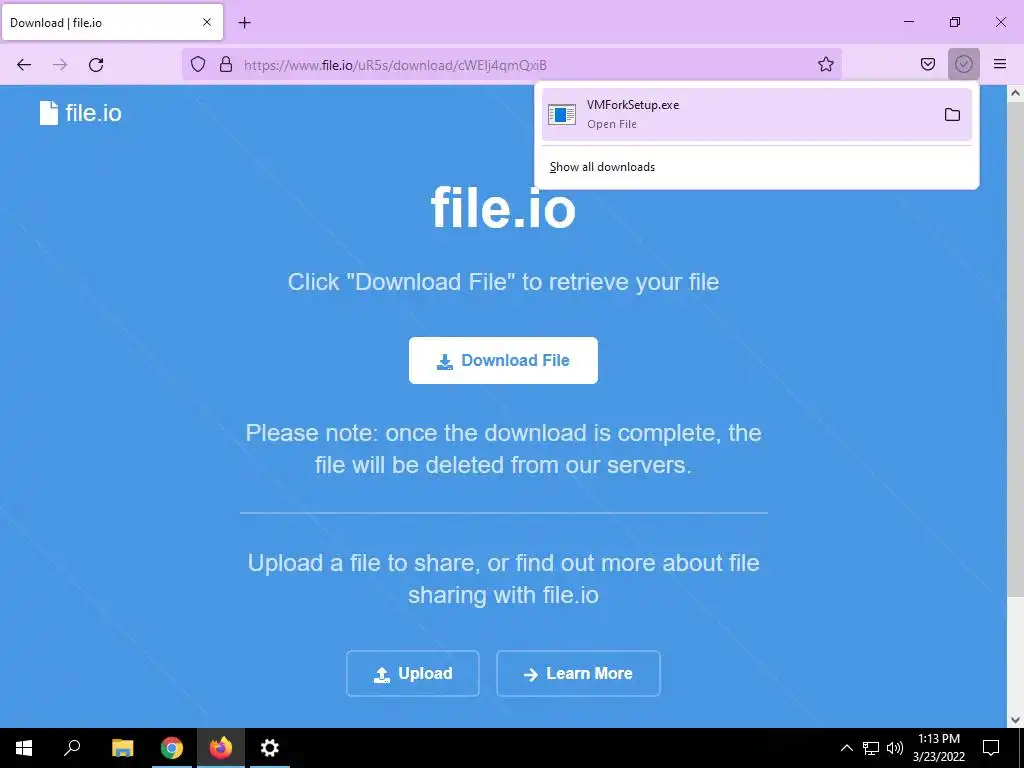Screen dimensions: 1024x768
Task: Open Windows taskbar search
Action: pyautogui.click(x=72, y=748)
